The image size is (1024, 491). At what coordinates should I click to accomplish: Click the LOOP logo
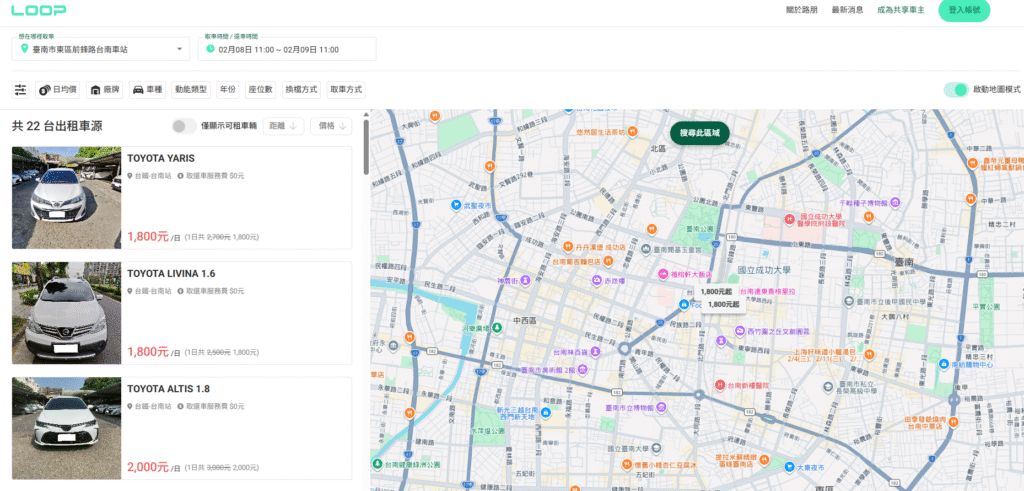pyautogui.click(x=39, y=10)
